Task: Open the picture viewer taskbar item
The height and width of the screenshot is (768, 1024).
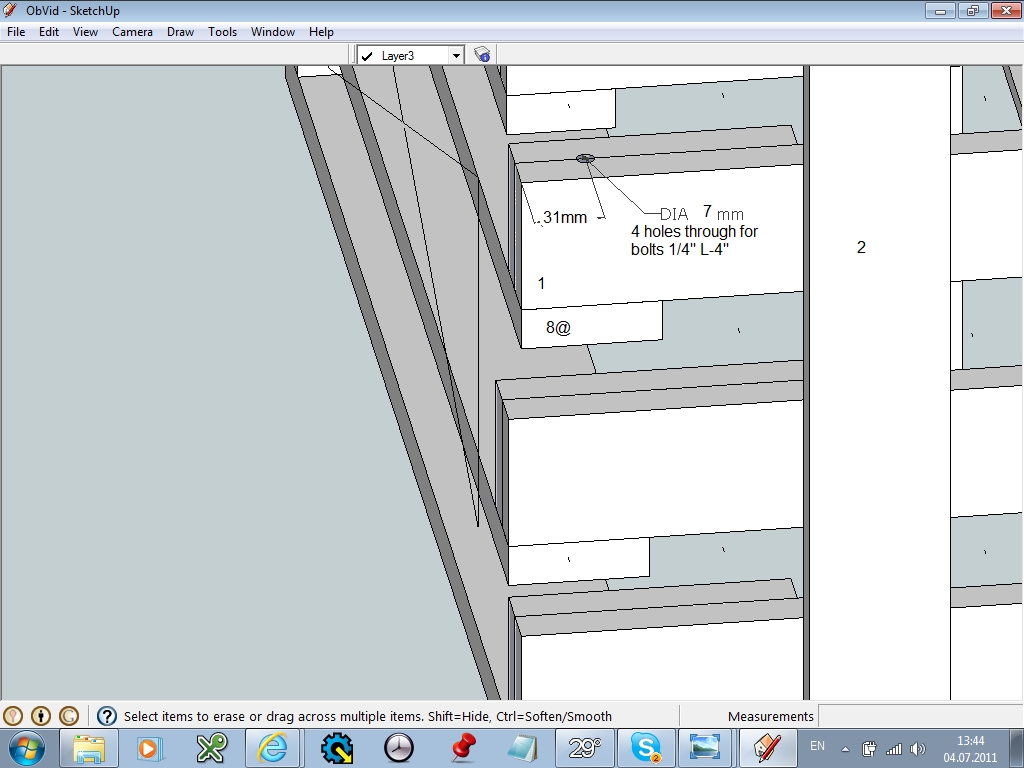Action: (x=705, y=748)
